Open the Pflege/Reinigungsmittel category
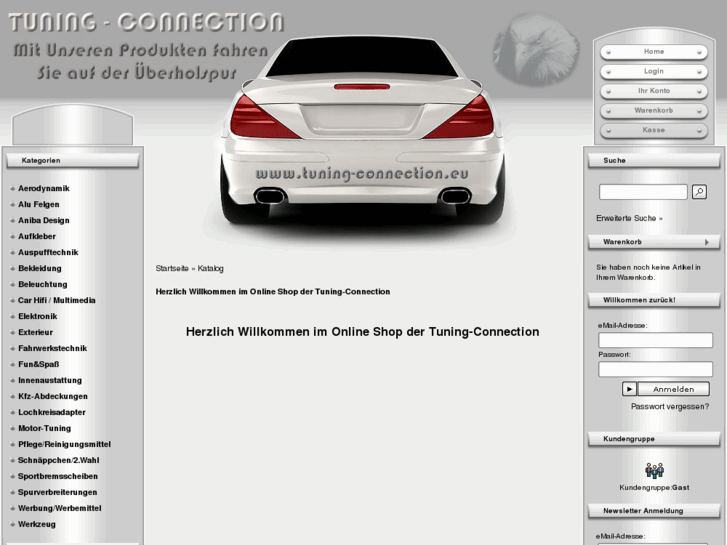Viewport: 727px width, 545px height. [x=64, y=444]
